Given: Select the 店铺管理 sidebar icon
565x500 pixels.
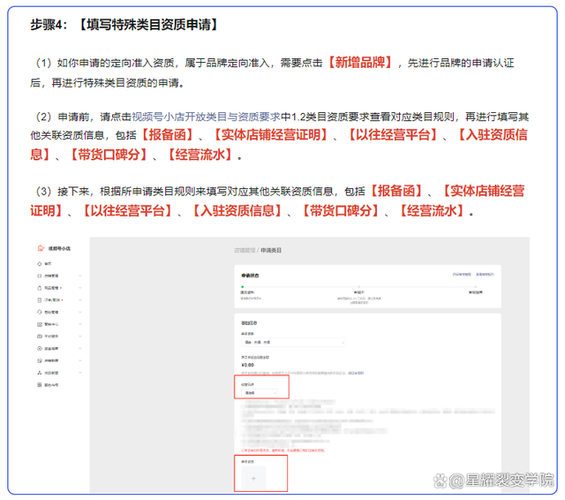Looking at the screenshot, I should point(39,276).
